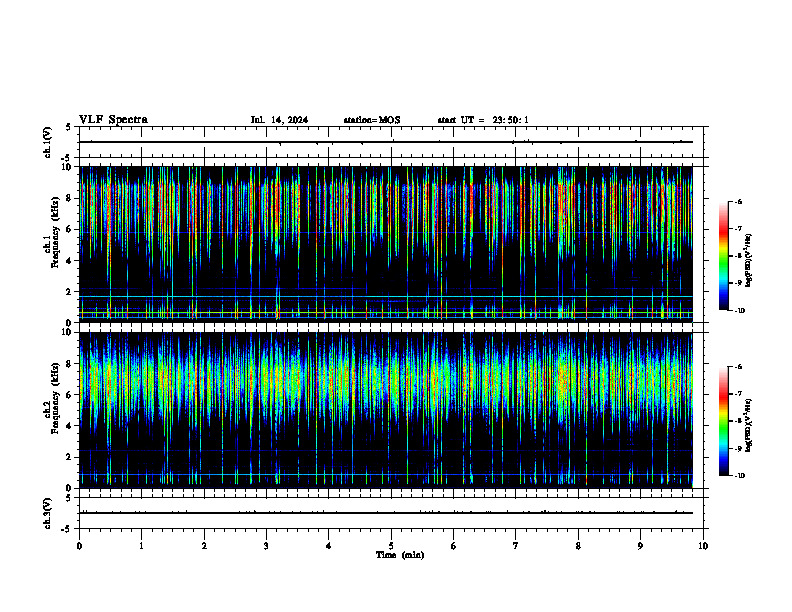Click the -10 tick on ch.2 color bar
This screenshot has height=612, width=792.
click(x=739, y=476)
